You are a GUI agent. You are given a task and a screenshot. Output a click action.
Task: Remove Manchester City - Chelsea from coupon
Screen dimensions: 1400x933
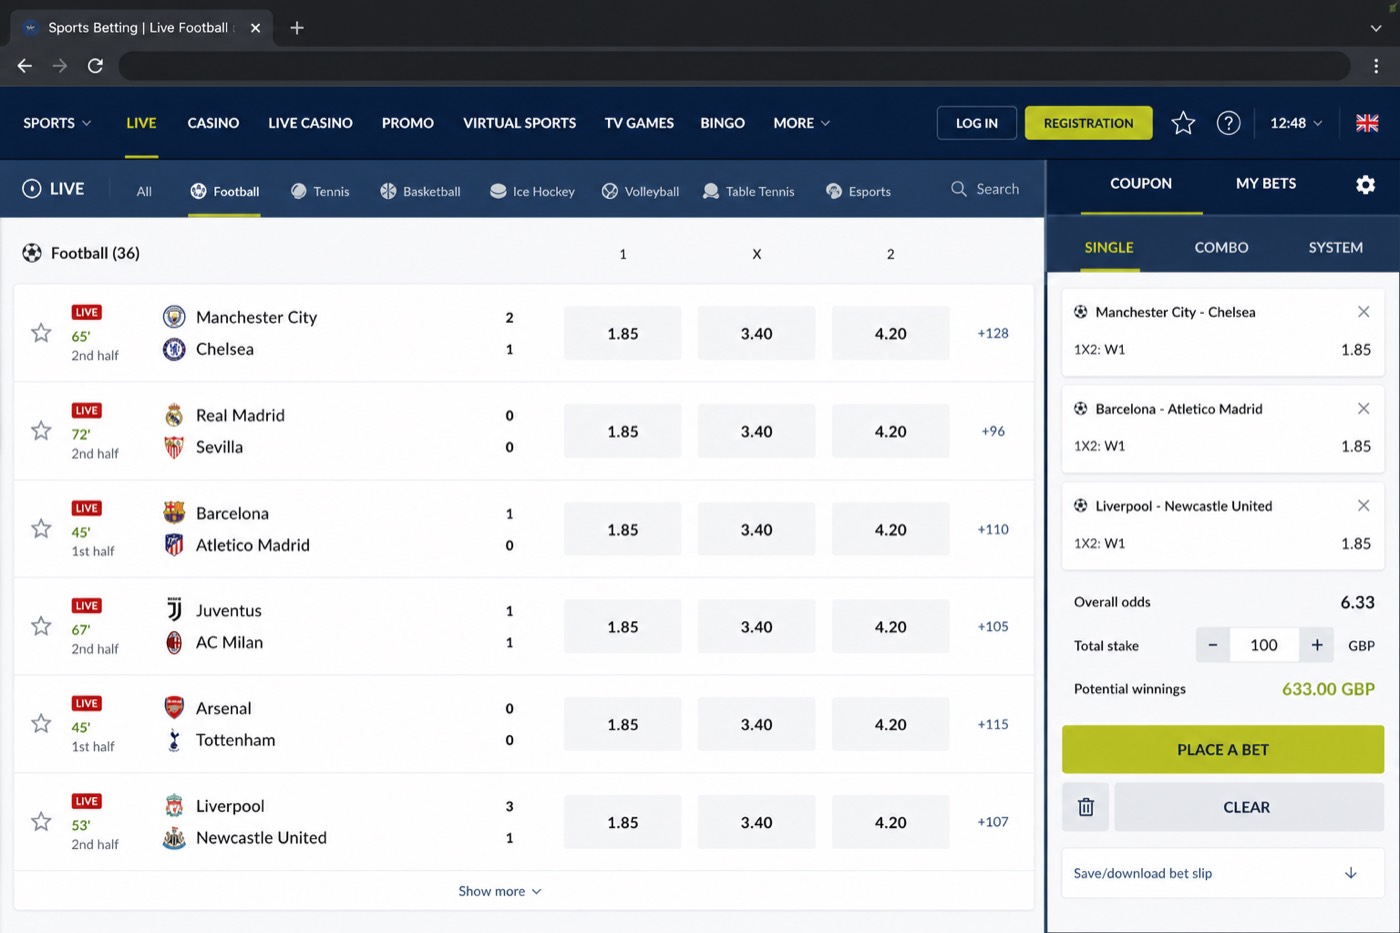[1363, 312]
